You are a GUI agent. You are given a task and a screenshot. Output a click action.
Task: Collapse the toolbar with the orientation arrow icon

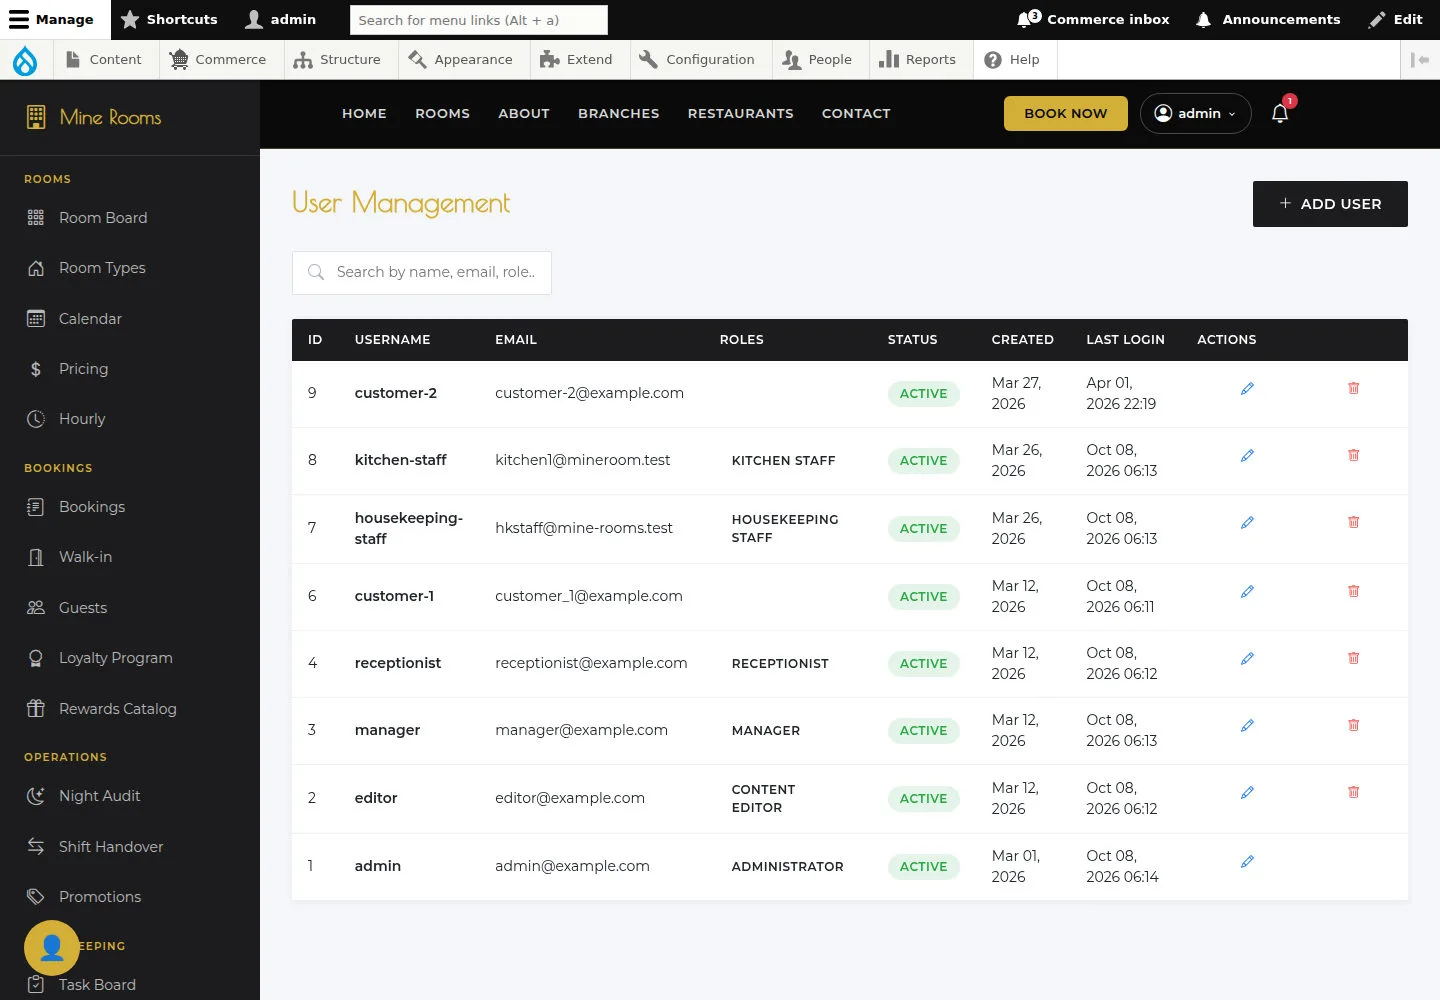(x=1420, y=60)
